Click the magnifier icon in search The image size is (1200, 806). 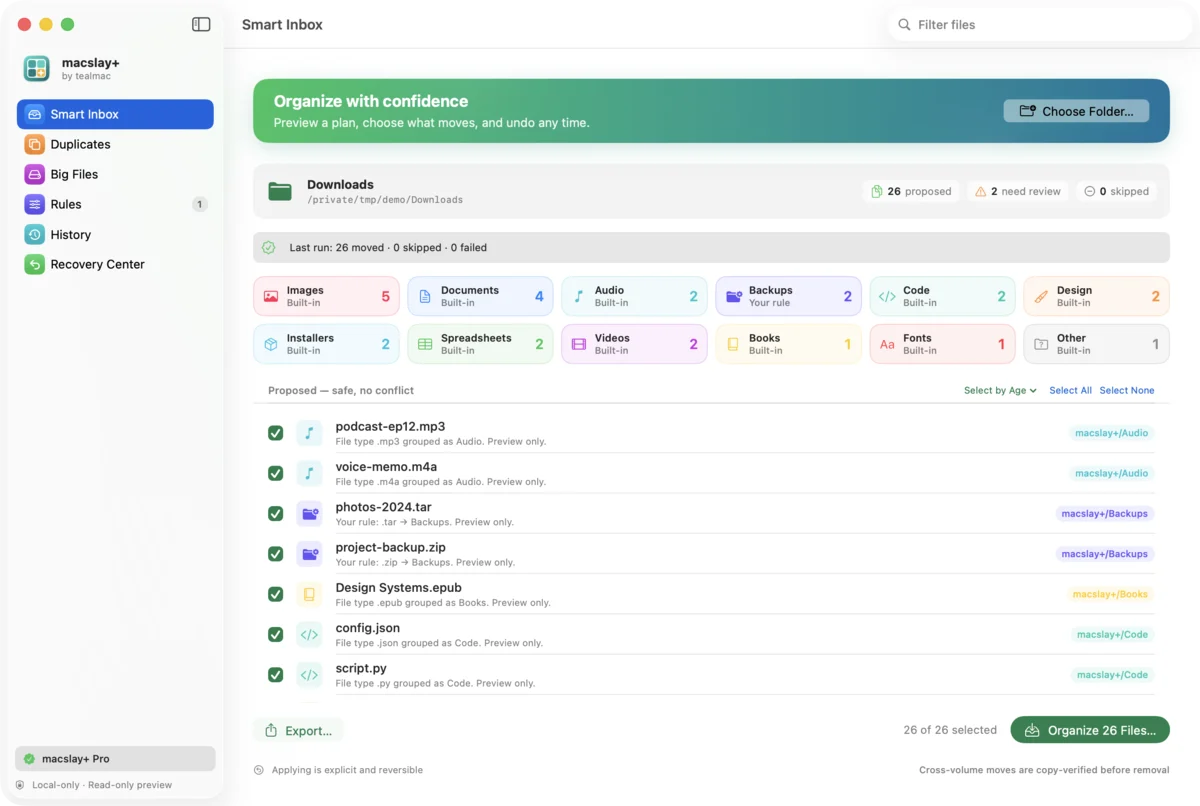pos(904,24)
